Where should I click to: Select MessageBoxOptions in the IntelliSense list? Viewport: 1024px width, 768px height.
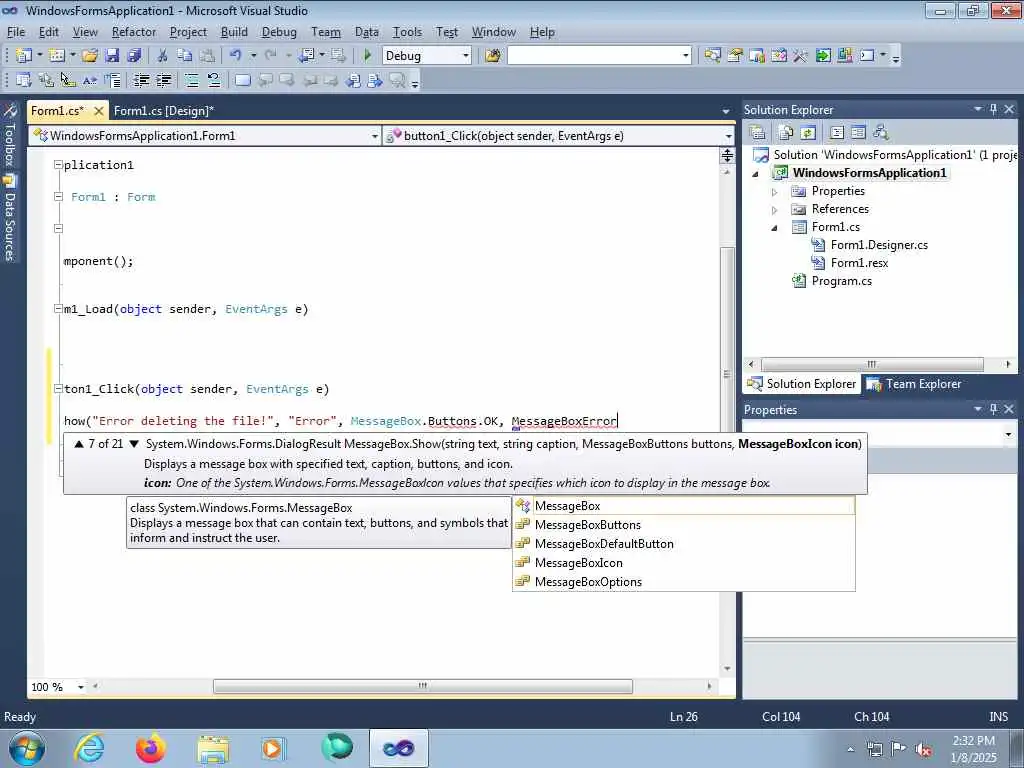tap(684, 582)
